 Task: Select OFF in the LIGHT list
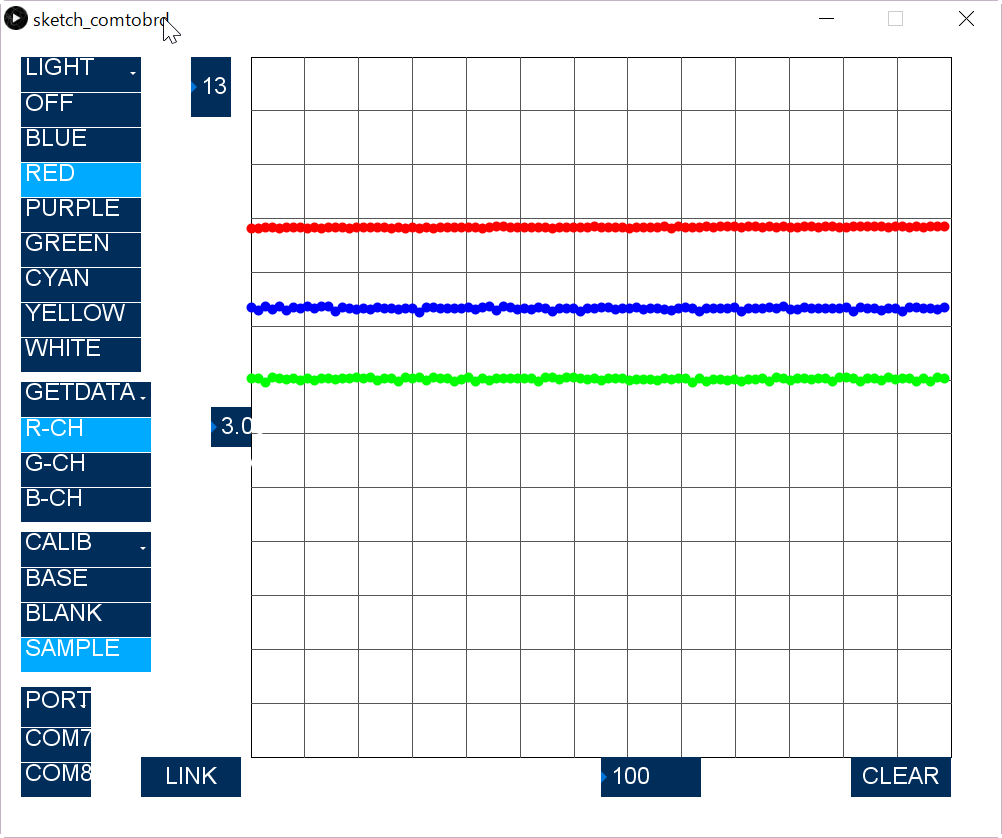click(x=81, y=109)
